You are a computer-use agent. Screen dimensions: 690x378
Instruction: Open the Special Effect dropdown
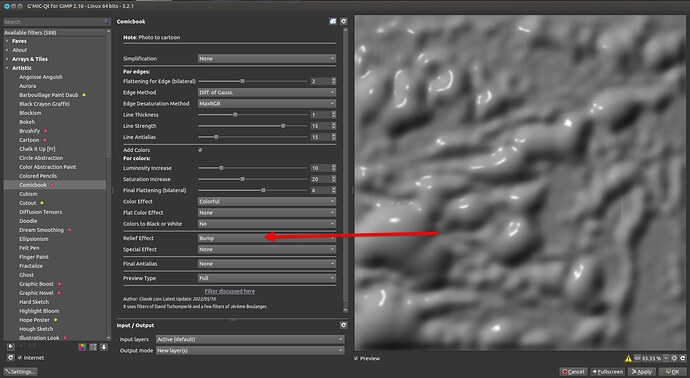pos(267,249)
